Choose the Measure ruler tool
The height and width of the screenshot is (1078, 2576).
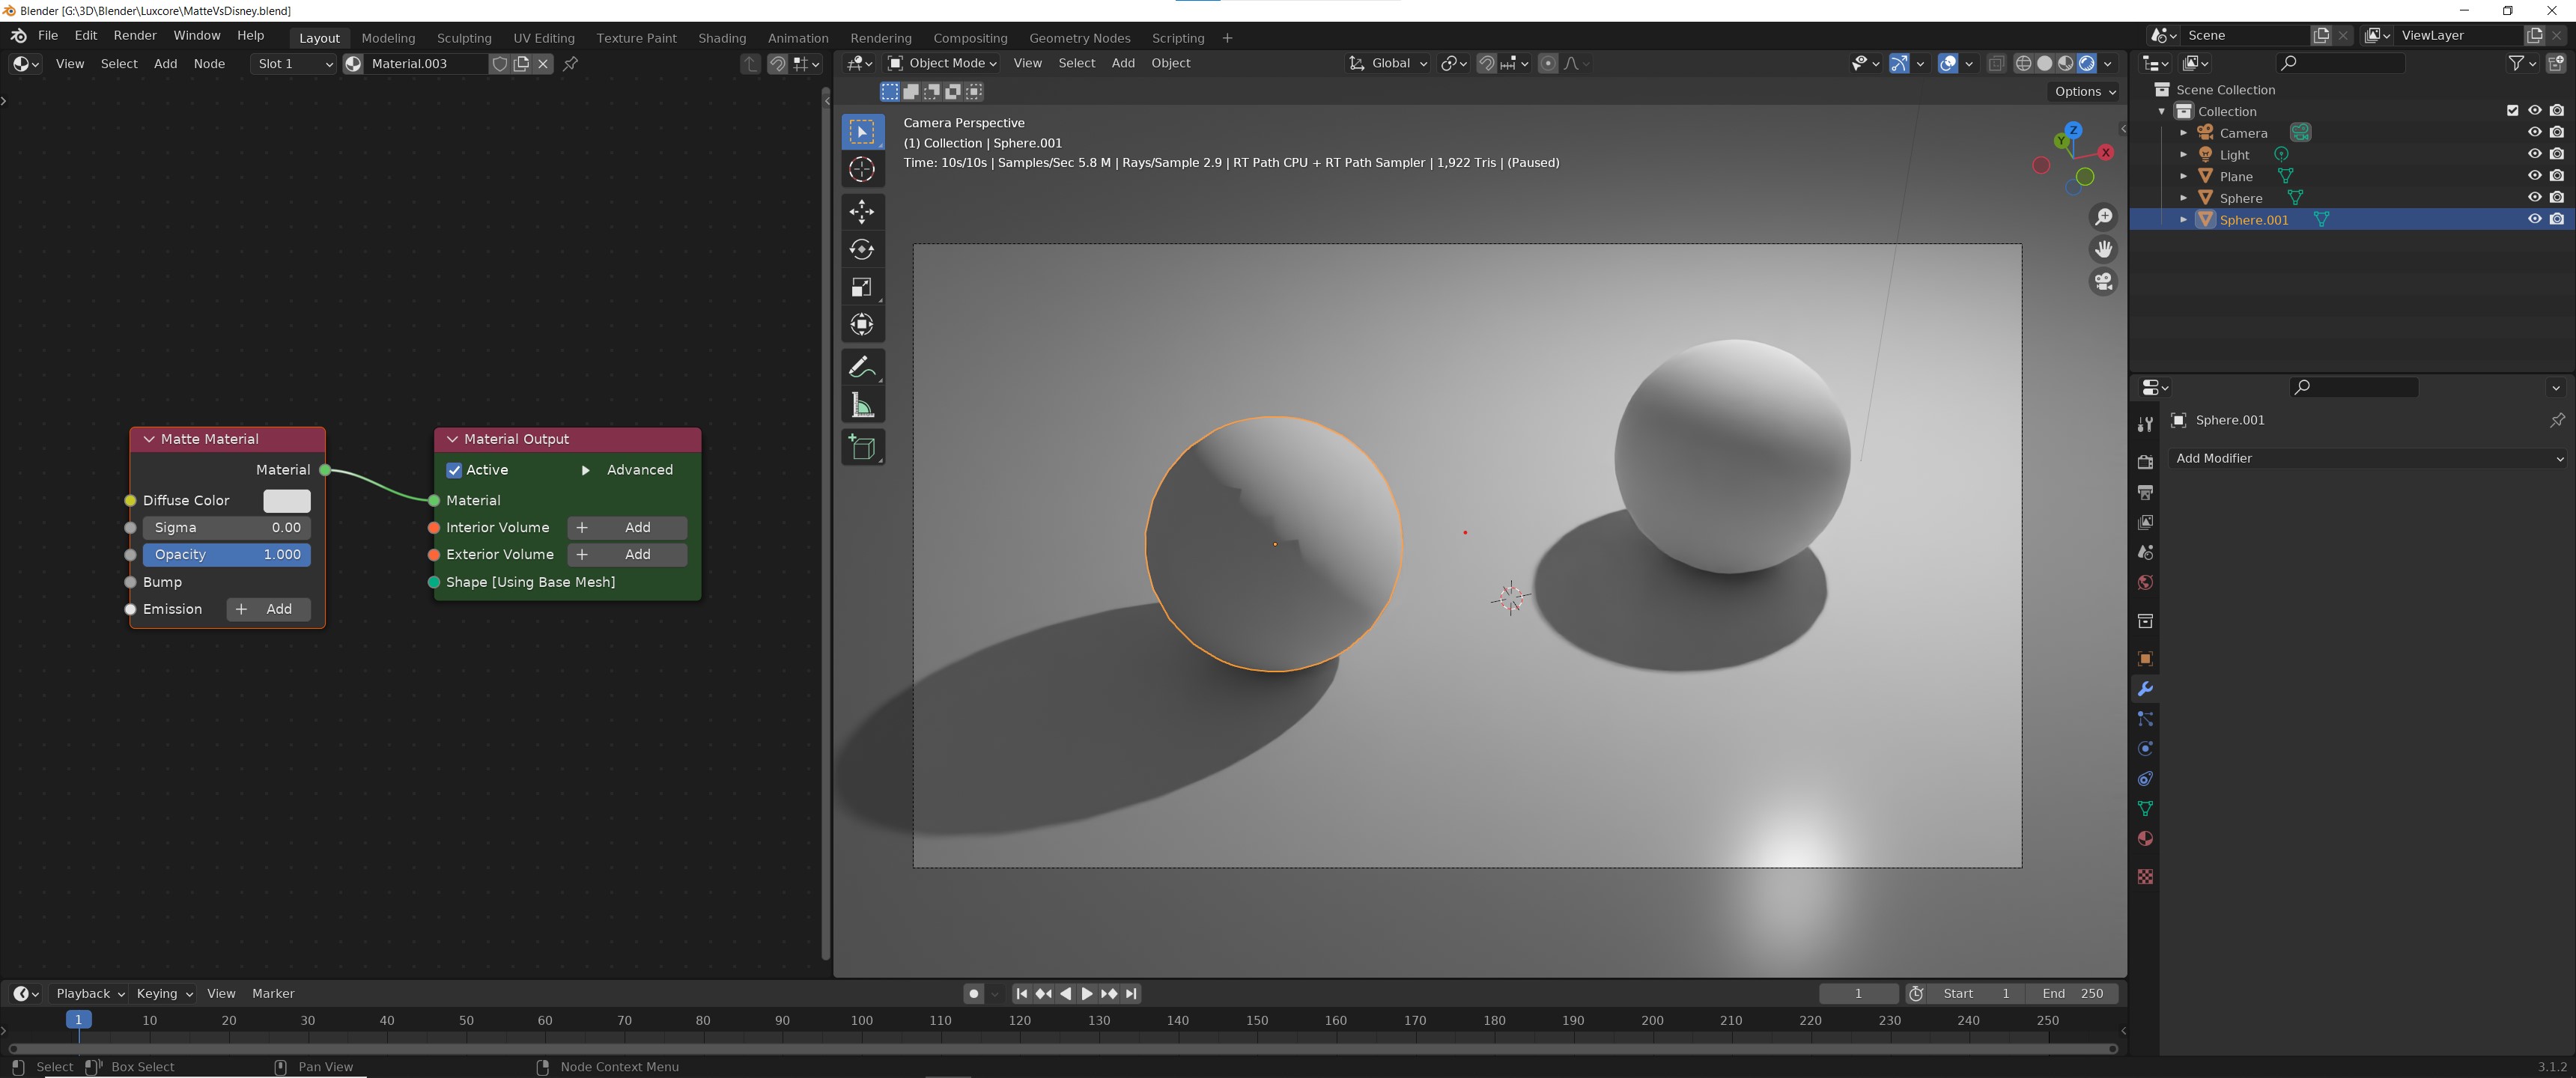click(x=862, y=405)
